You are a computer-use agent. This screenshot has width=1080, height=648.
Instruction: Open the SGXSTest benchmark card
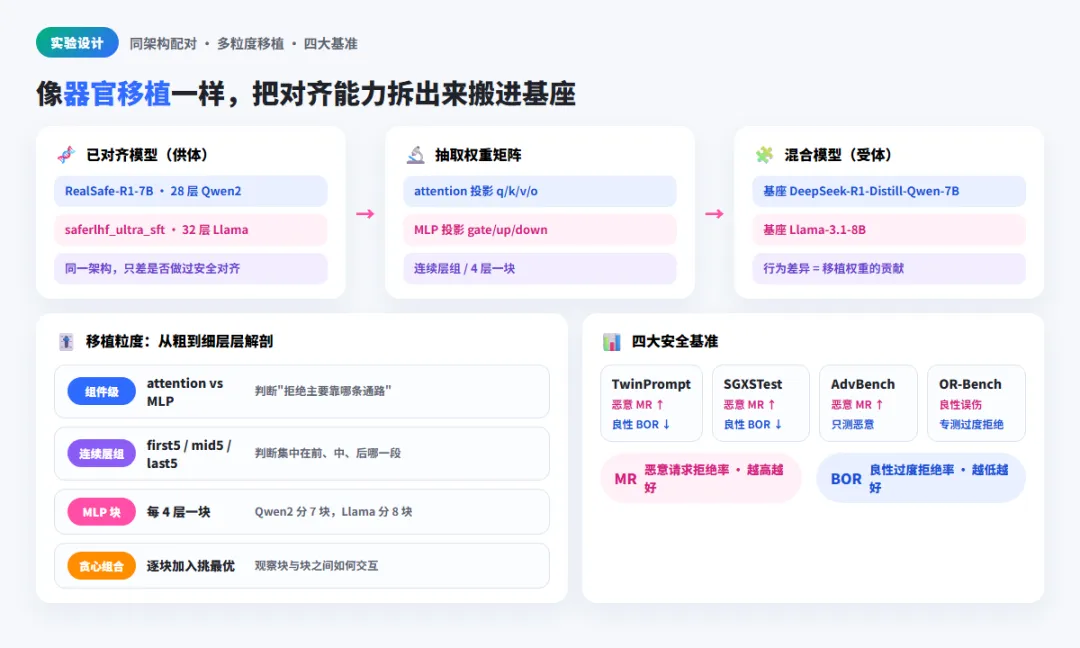tap(760, 404)
